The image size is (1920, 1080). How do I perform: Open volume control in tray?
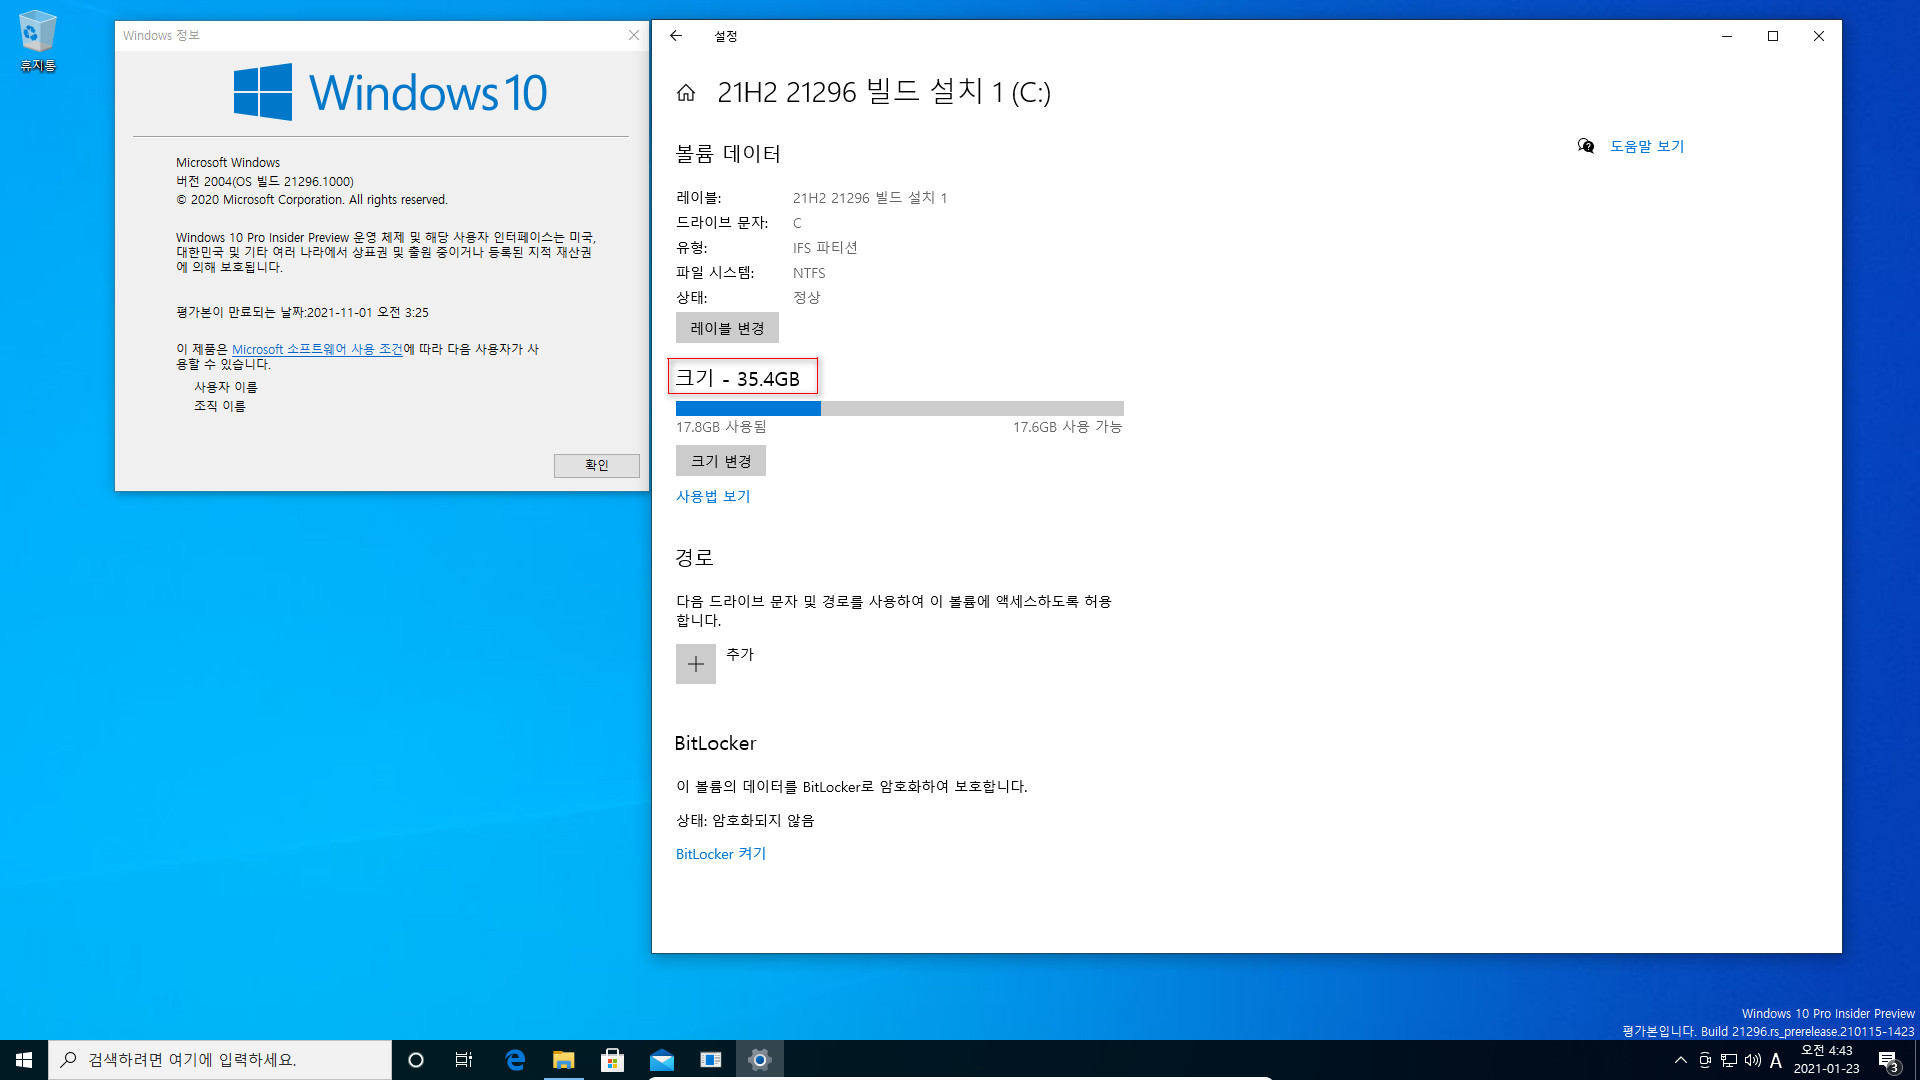click(x=1753, y=1060)
